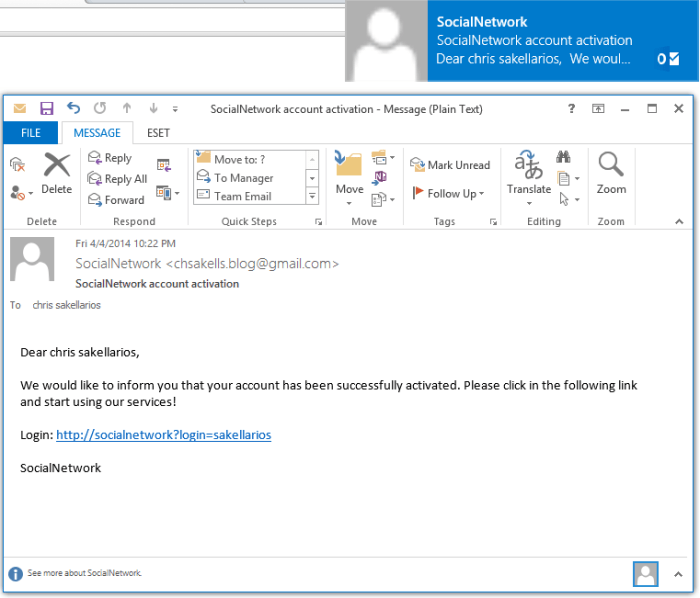Collapse the ribbon with the chevron

[679, 221]
